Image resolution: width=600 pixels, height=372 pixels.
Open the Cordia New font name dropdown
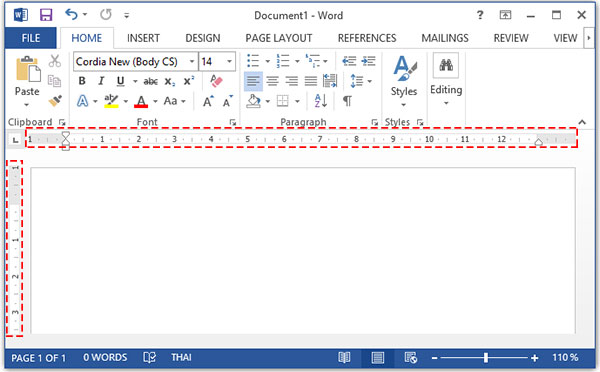(x=192, y=61)
